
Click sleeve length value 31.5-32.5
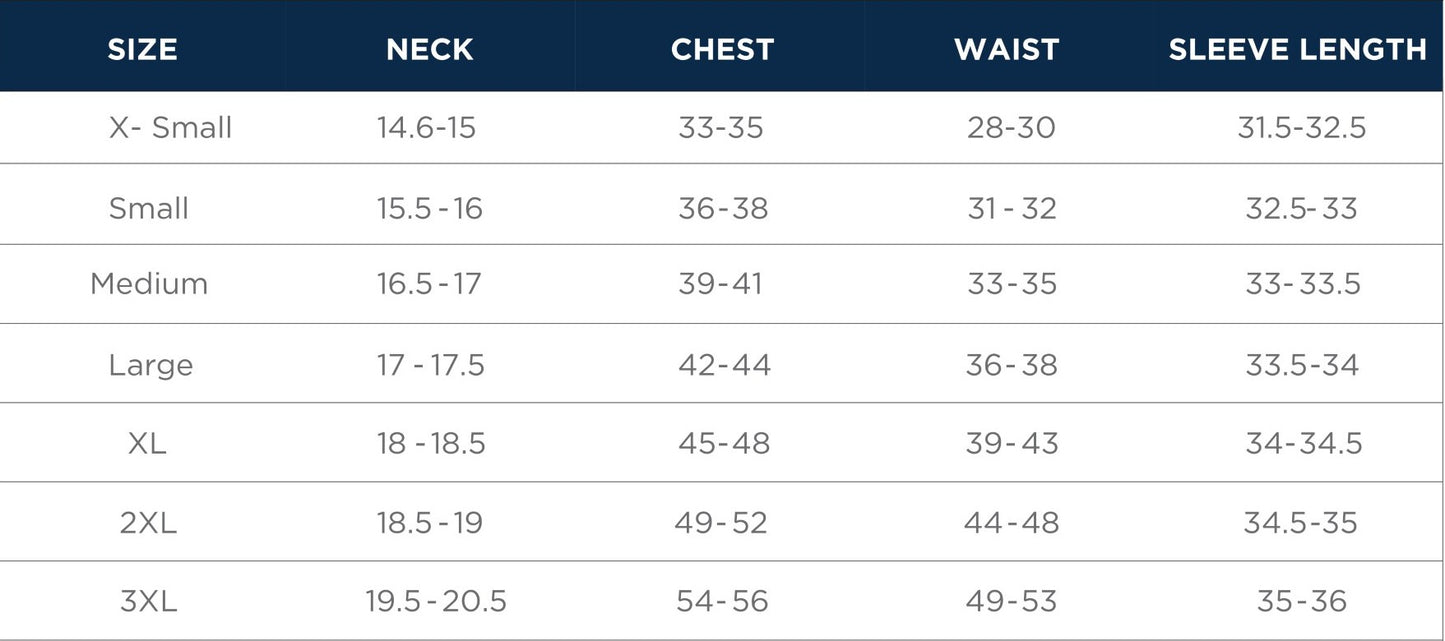click(1301, 128)
